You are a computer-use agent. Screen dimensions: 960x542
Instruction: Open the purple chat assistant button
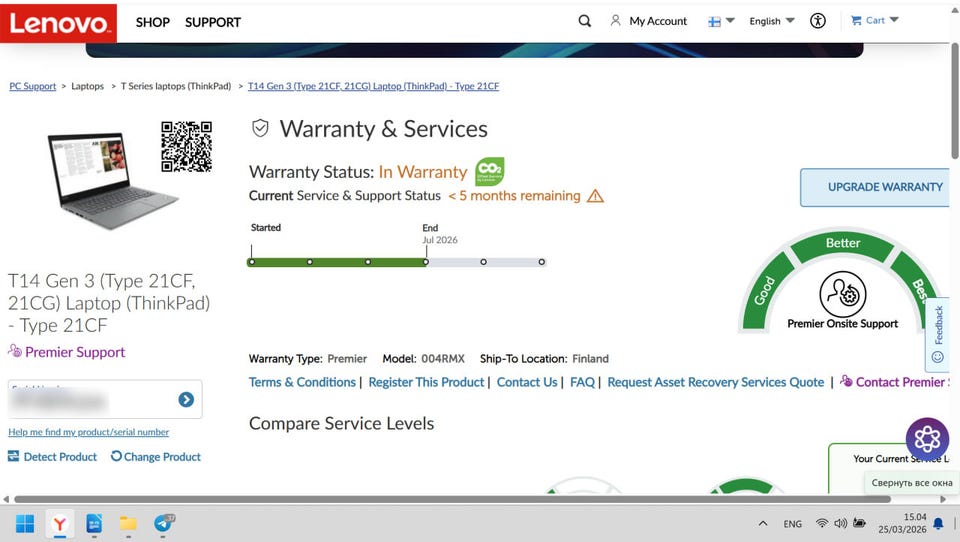927,438
